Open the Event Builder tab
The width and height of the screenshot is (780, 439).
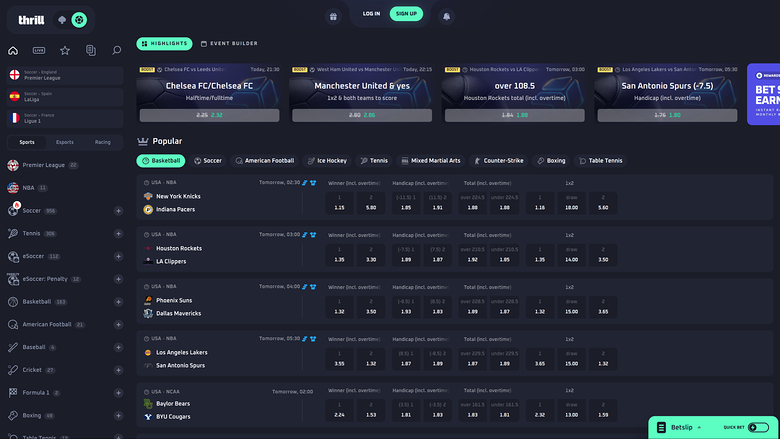click(229, 44)
